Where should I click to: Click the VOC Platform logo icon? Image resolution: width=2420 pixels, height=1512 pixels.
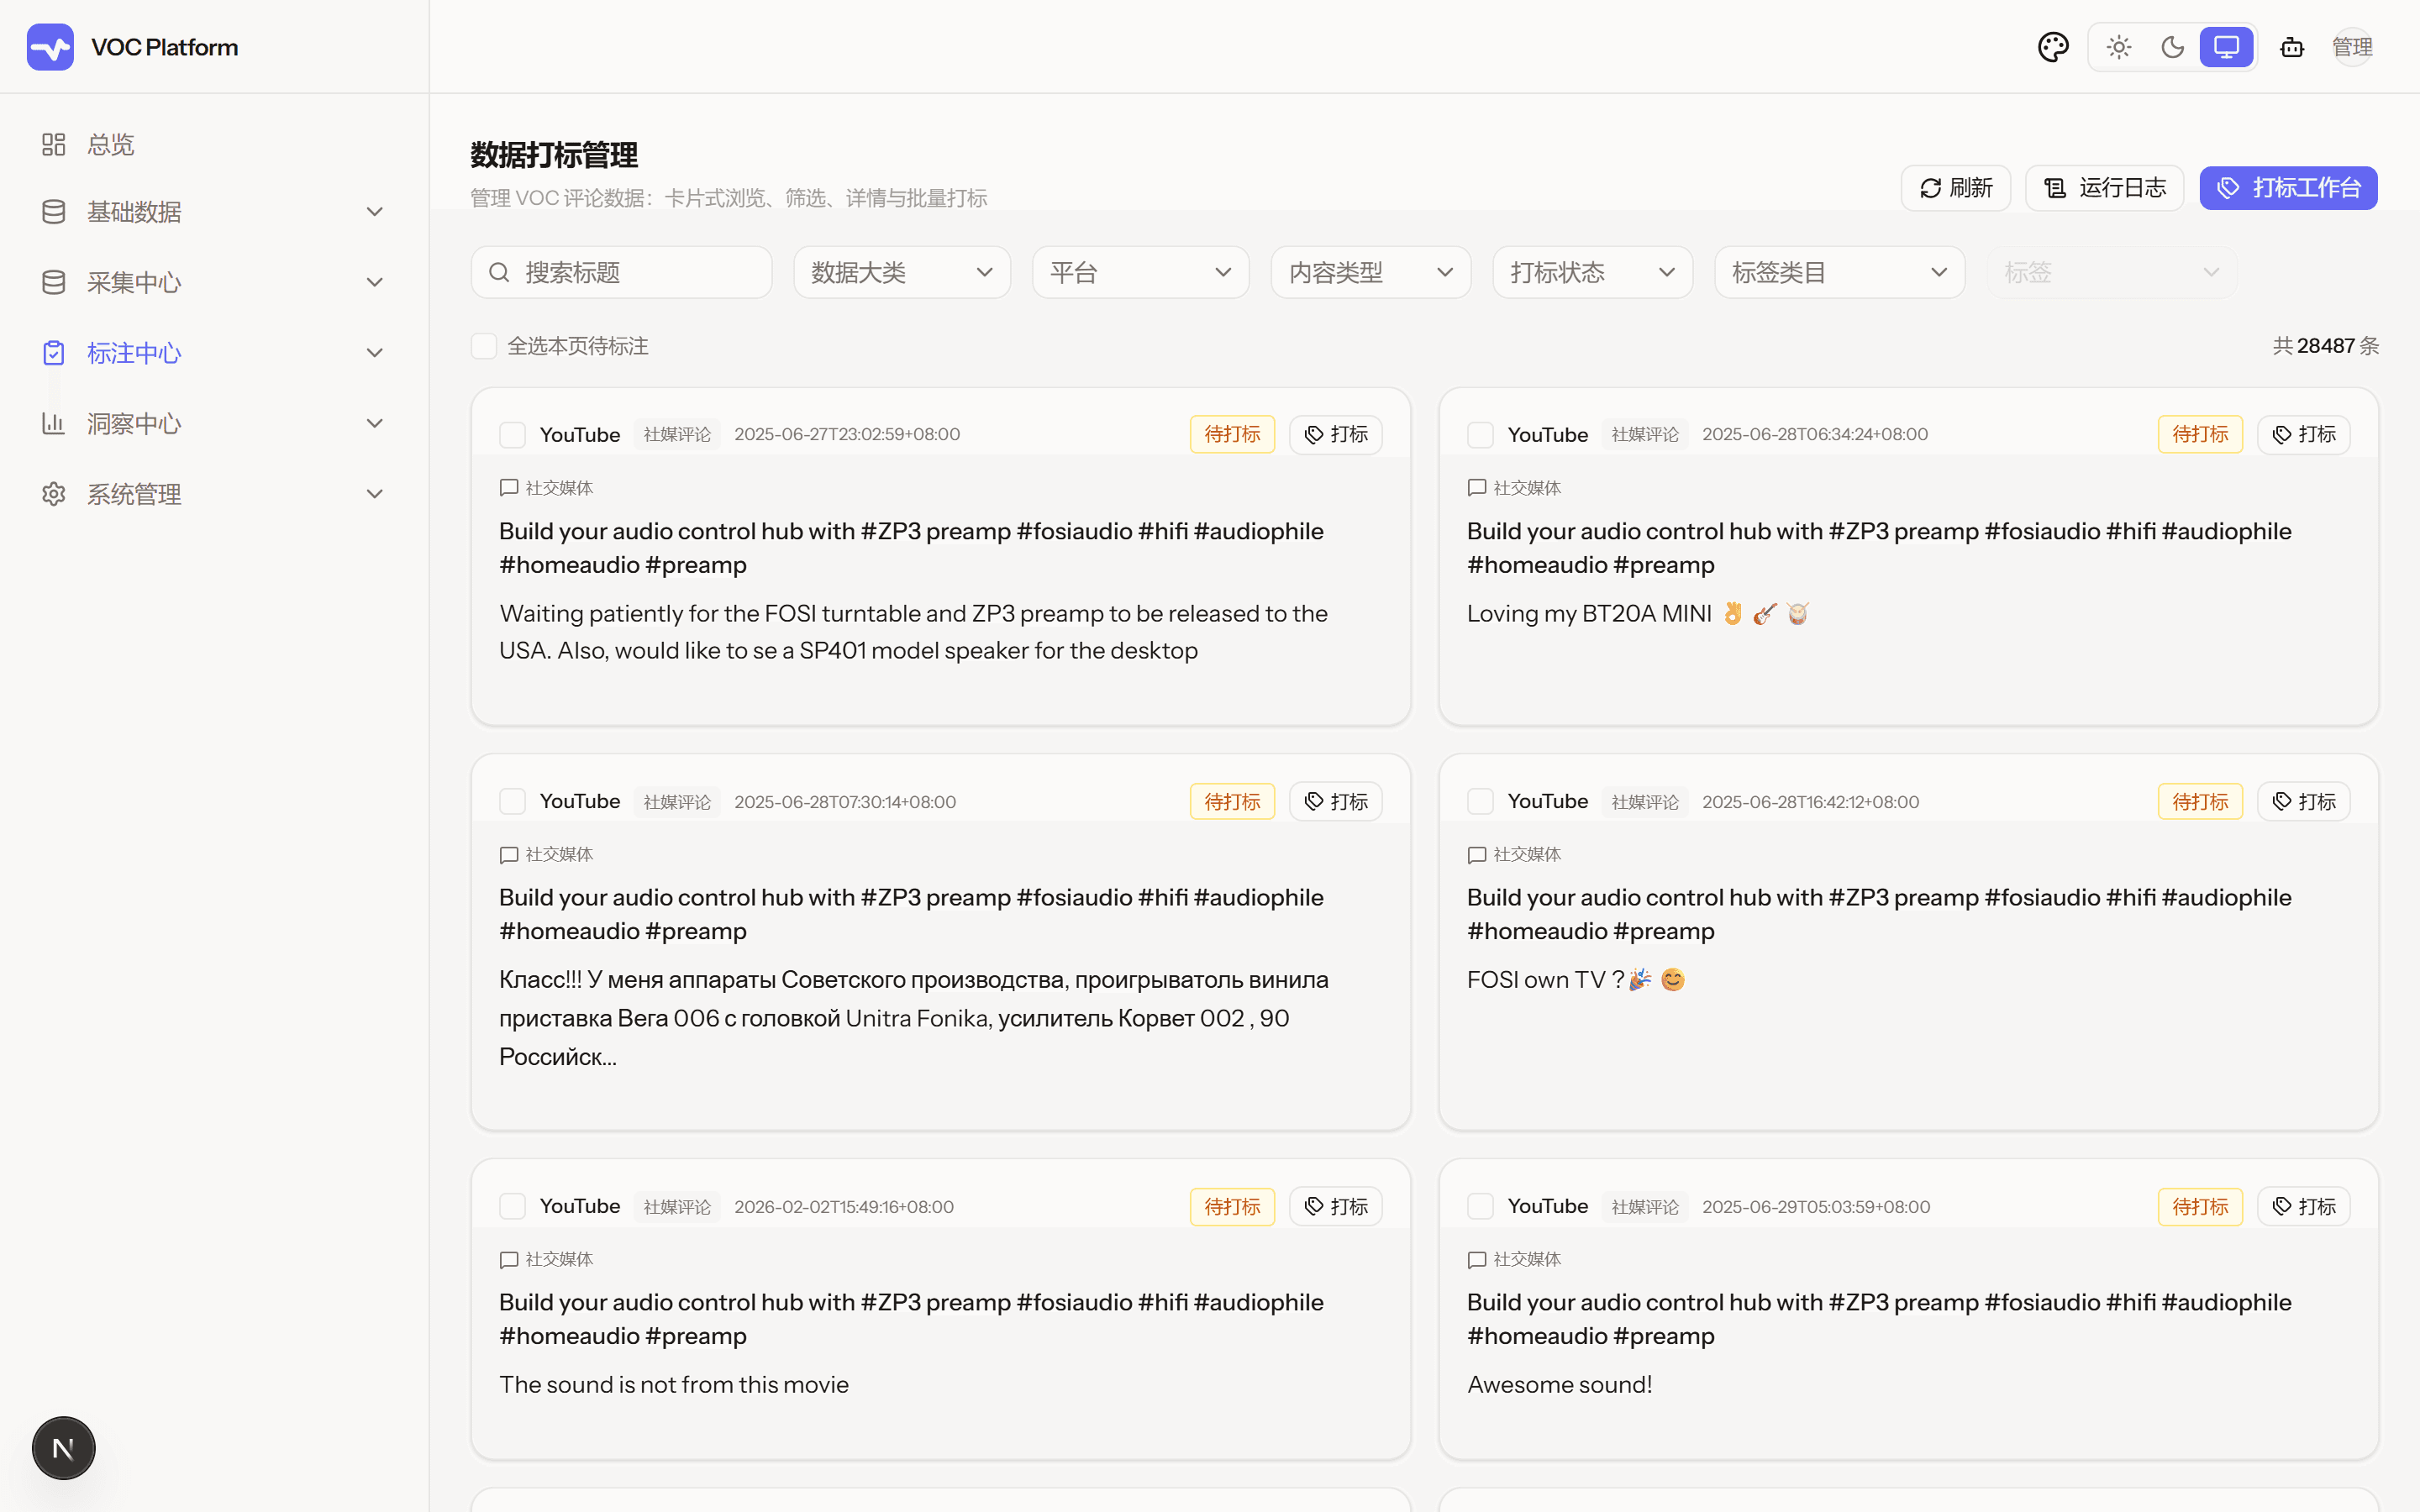tap(50, 47)
